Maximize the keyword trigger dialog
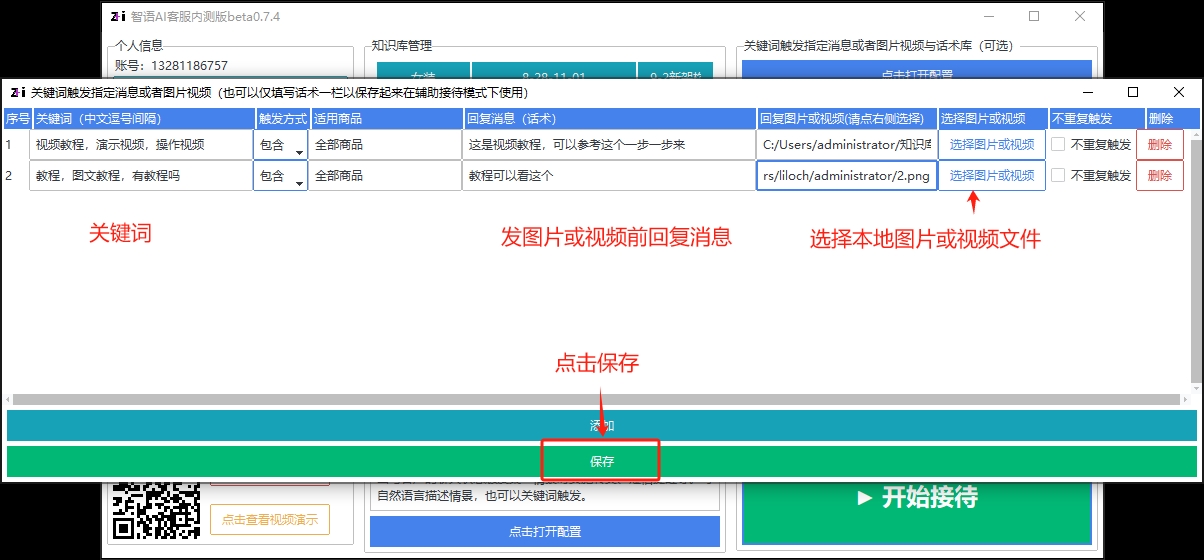The width and height of the screenshot is (1204, 560). tap(1133, 92)
